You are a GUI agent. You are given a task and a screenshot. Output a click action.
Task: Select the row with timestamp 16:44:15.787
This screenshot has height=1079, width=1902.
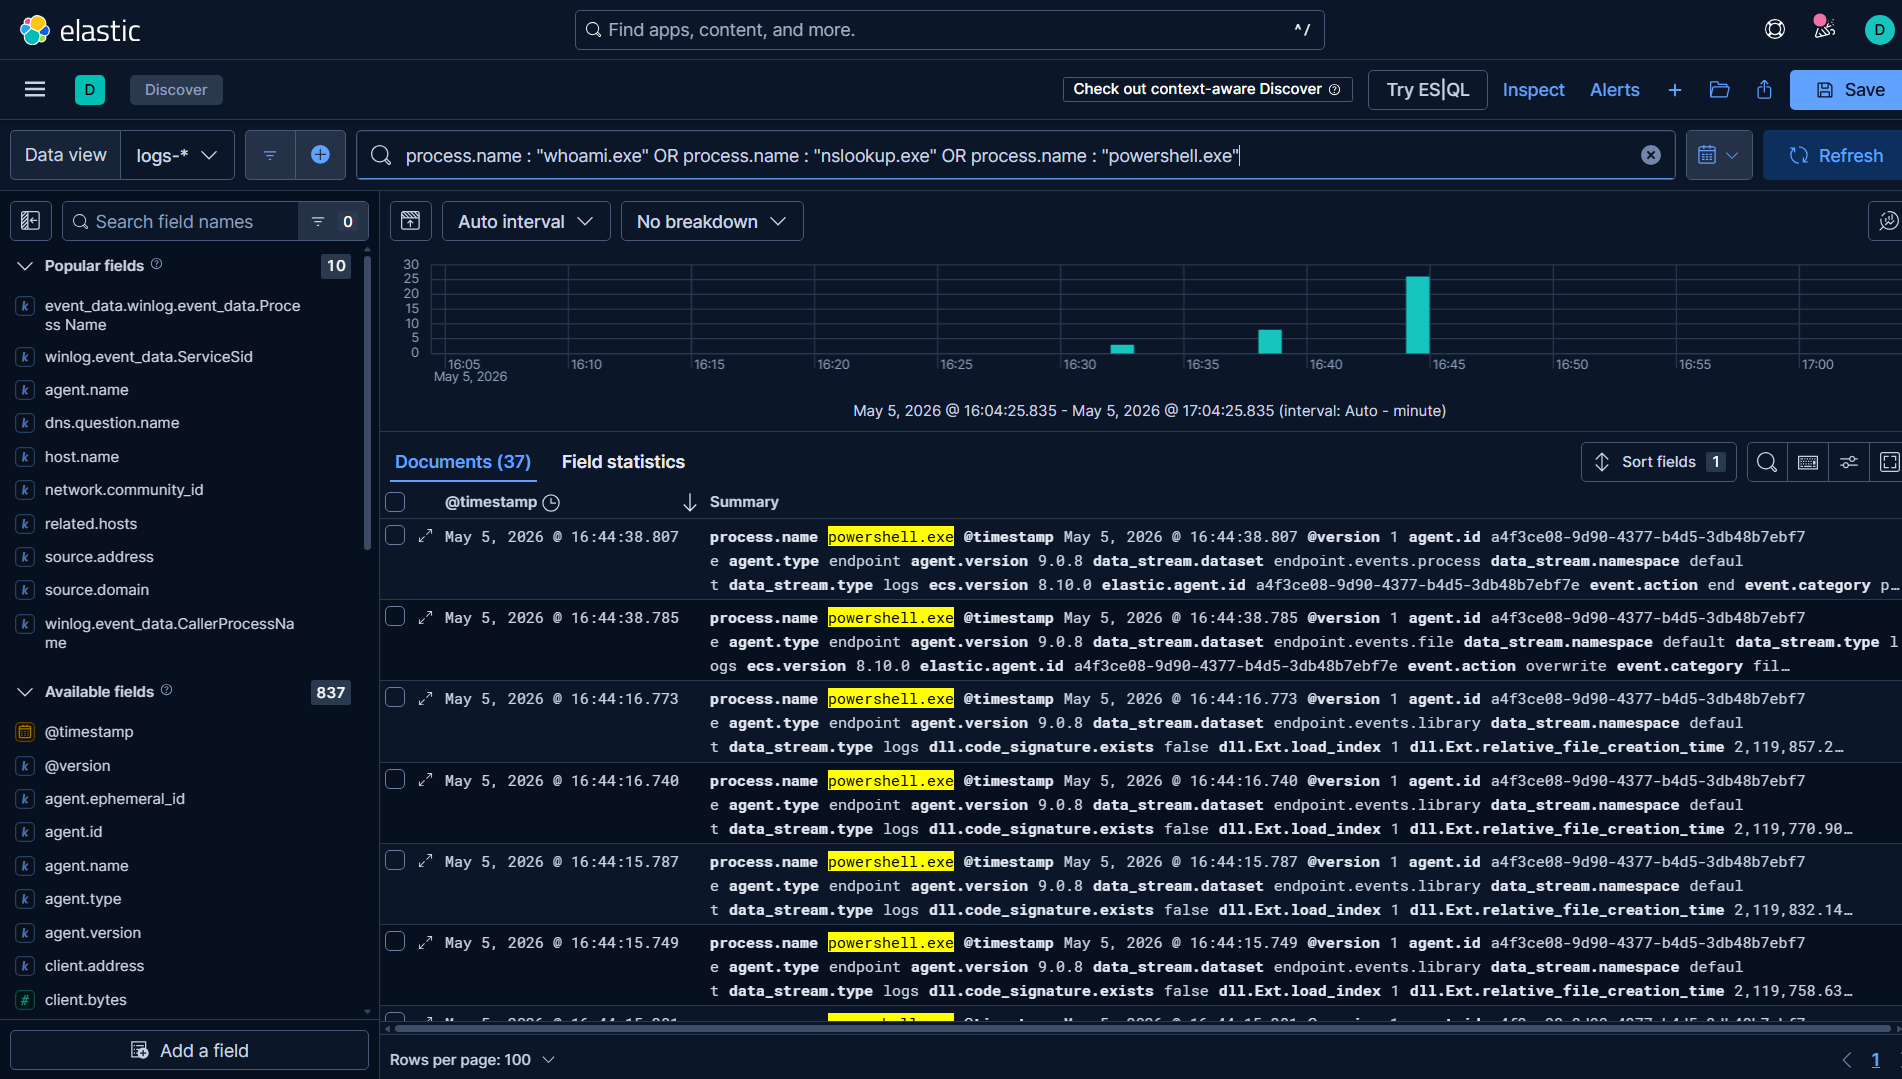pyautogui.click(x=395, y=861)
